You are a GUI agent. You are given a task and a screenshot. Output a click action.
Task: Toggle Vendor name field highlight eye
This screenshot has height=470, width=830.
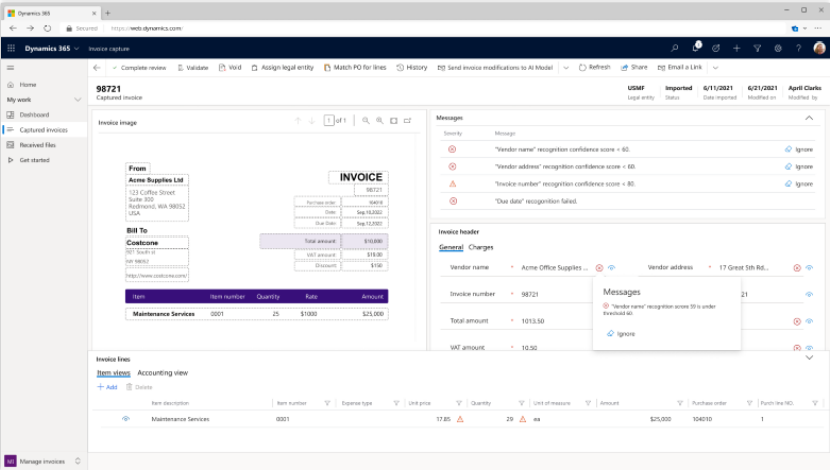[611, 268]
